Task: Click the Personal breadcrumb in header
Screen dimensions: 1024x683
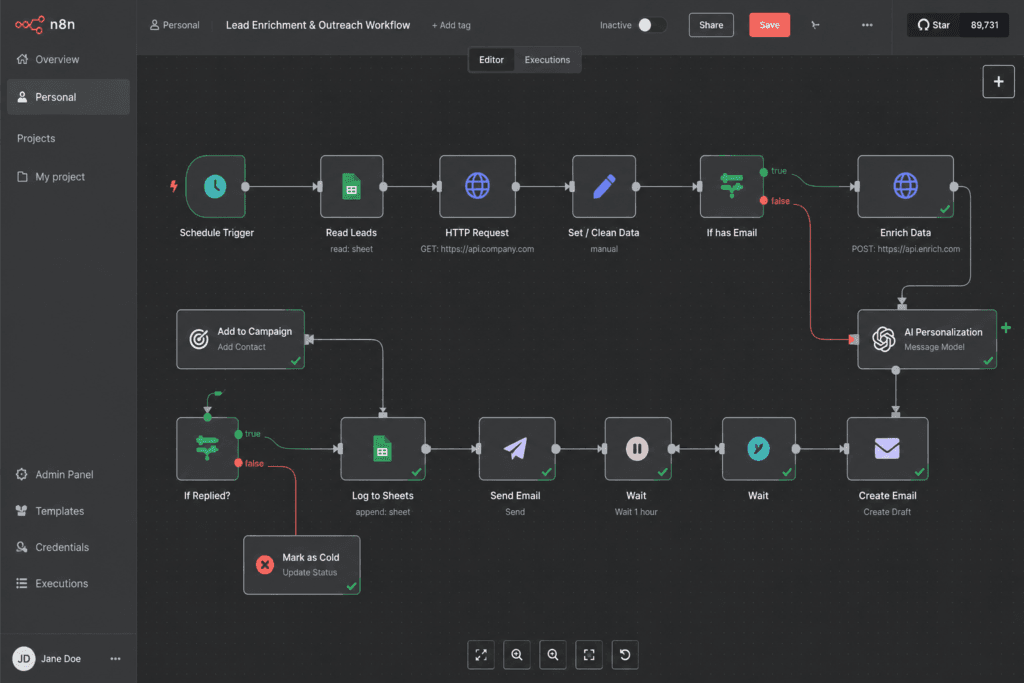Action: pos(174,25)
